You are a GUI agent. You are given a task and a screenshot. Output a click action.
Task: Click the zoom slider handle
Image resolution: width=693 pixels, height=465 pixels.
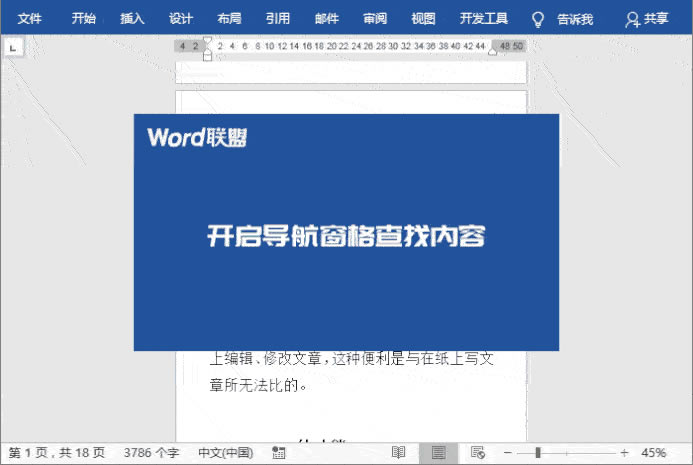pyautogui.click(x=538, y=453)
